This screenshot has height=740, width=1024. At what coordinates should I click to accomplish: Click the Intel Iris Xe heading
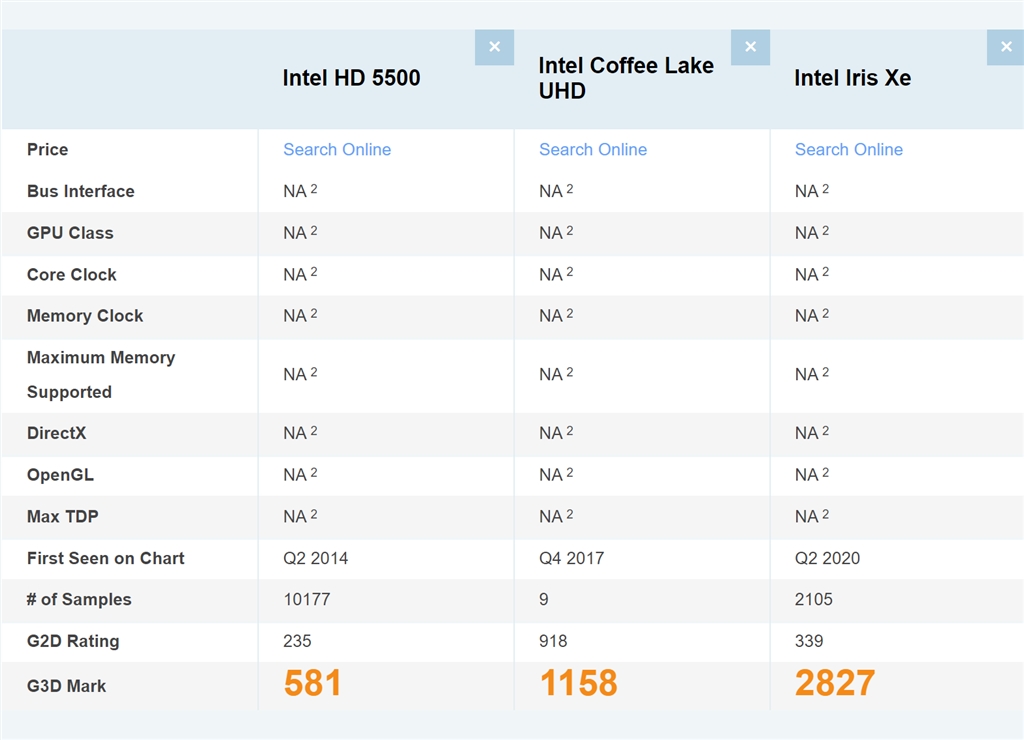tap(852, 78)
